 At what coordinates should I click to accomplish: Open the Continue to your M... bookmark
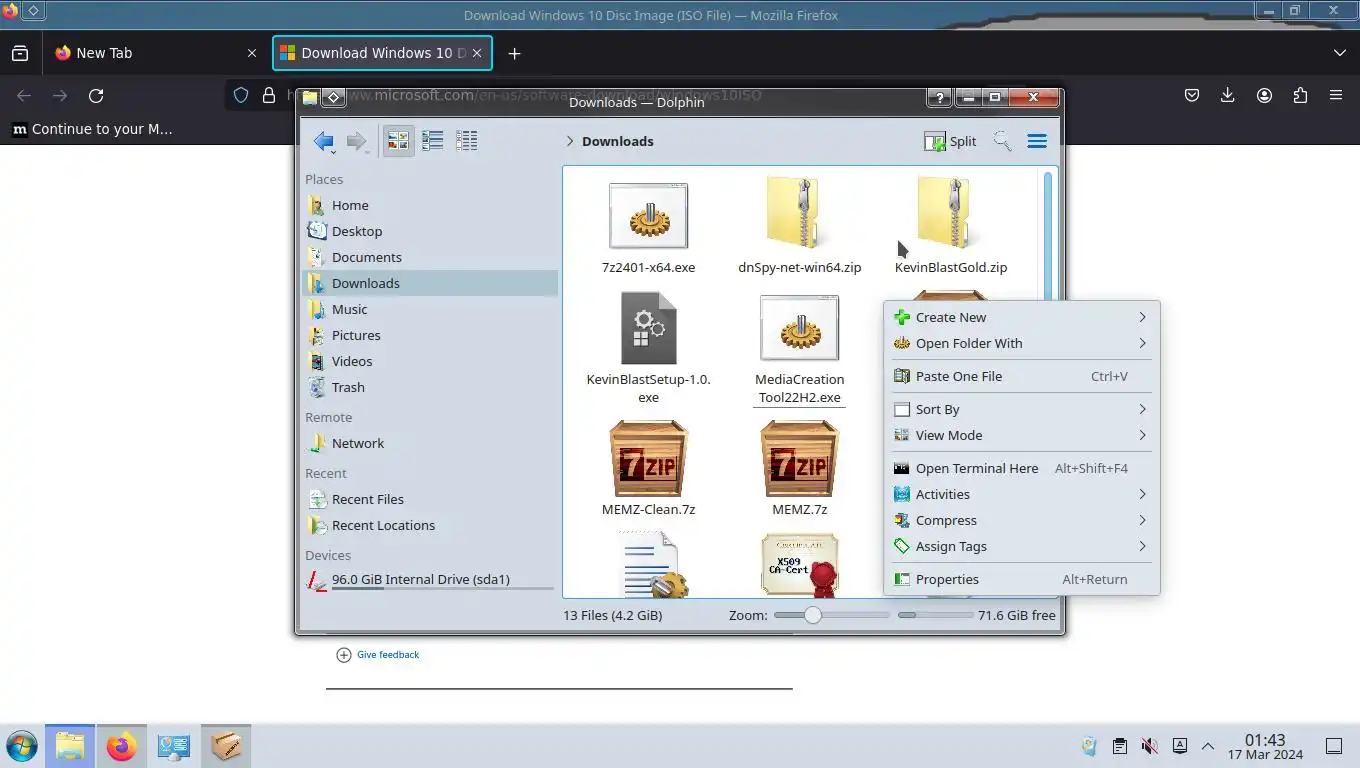92,129
